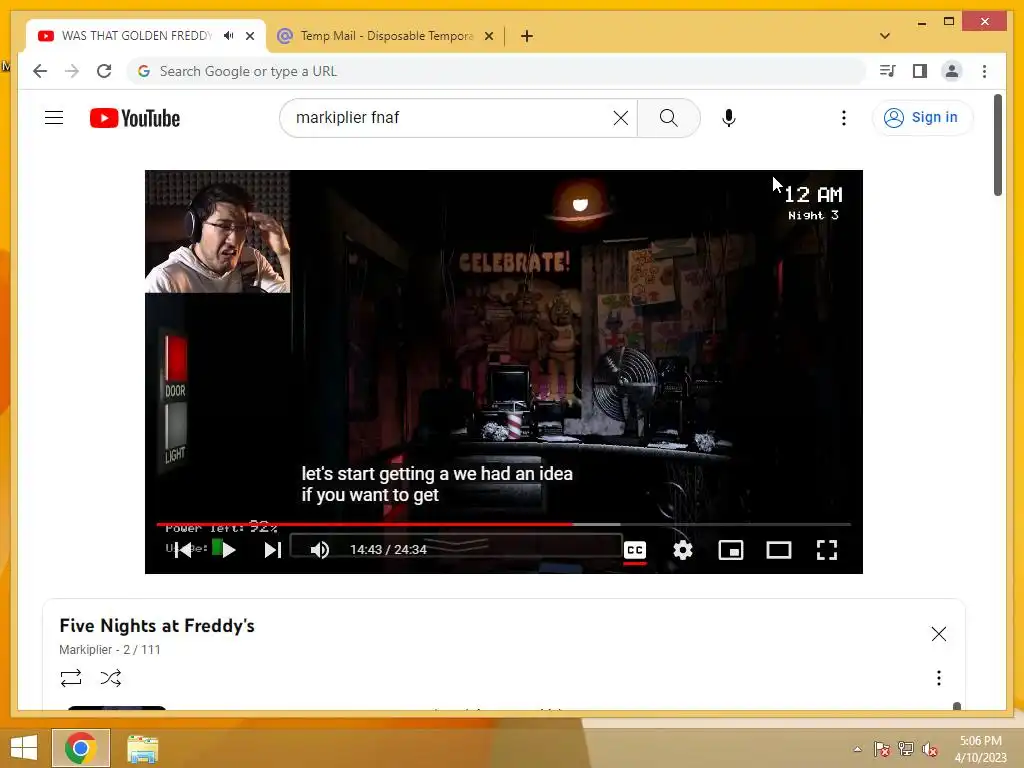The image size is (1024, 768).
Task: Open the Windows Start menu
Action: [24, 748]
